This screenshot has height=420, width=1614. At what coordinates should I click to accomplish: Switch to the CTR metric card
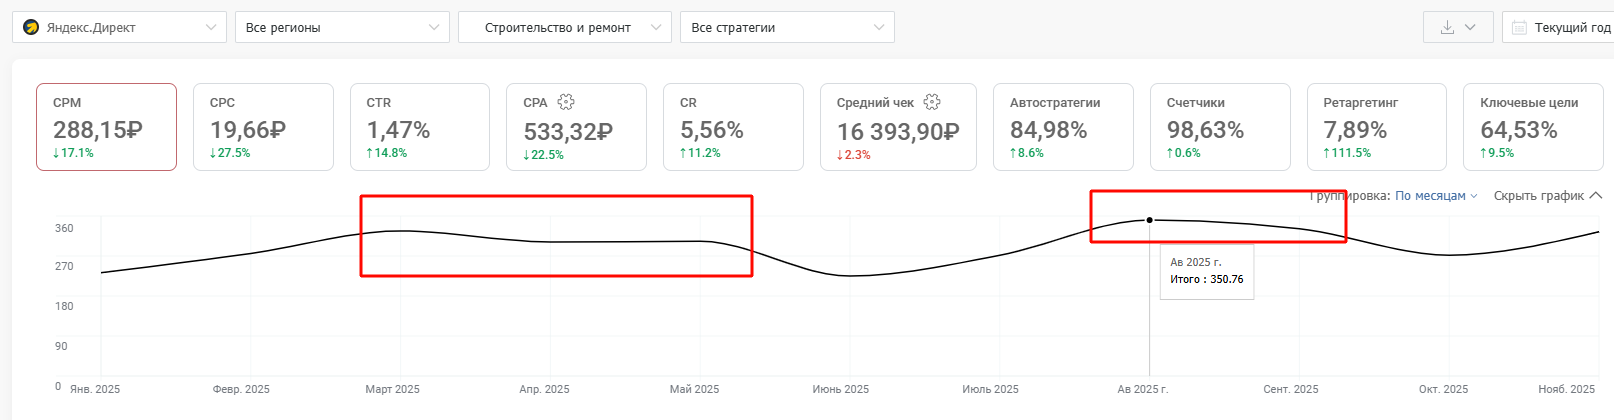[x=420, y=127]
